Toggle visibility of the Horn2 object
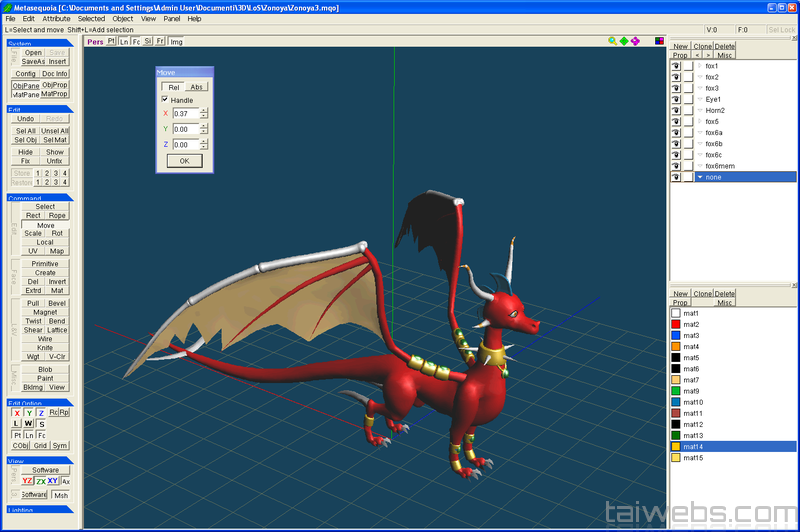Screen dimensions: 800x532 tap(676, 110)
